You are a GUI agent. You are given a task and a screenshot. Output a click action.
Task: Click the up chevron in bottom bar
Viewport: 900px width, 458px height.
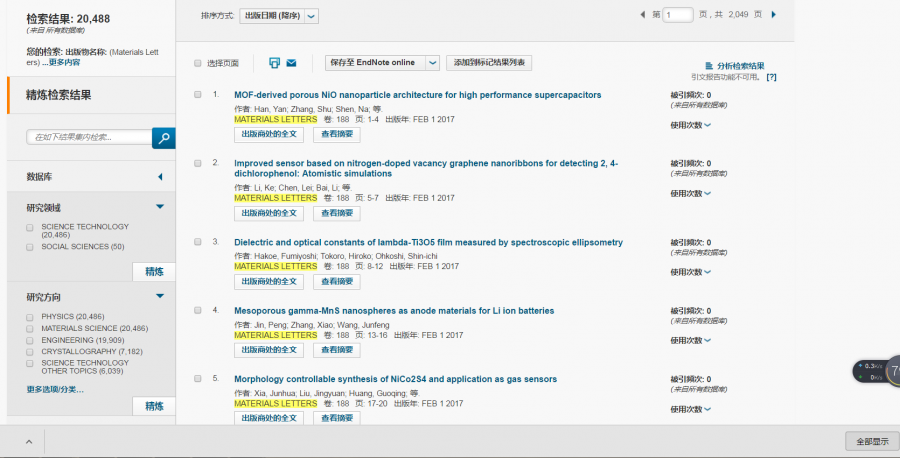(x=29, y=442)
